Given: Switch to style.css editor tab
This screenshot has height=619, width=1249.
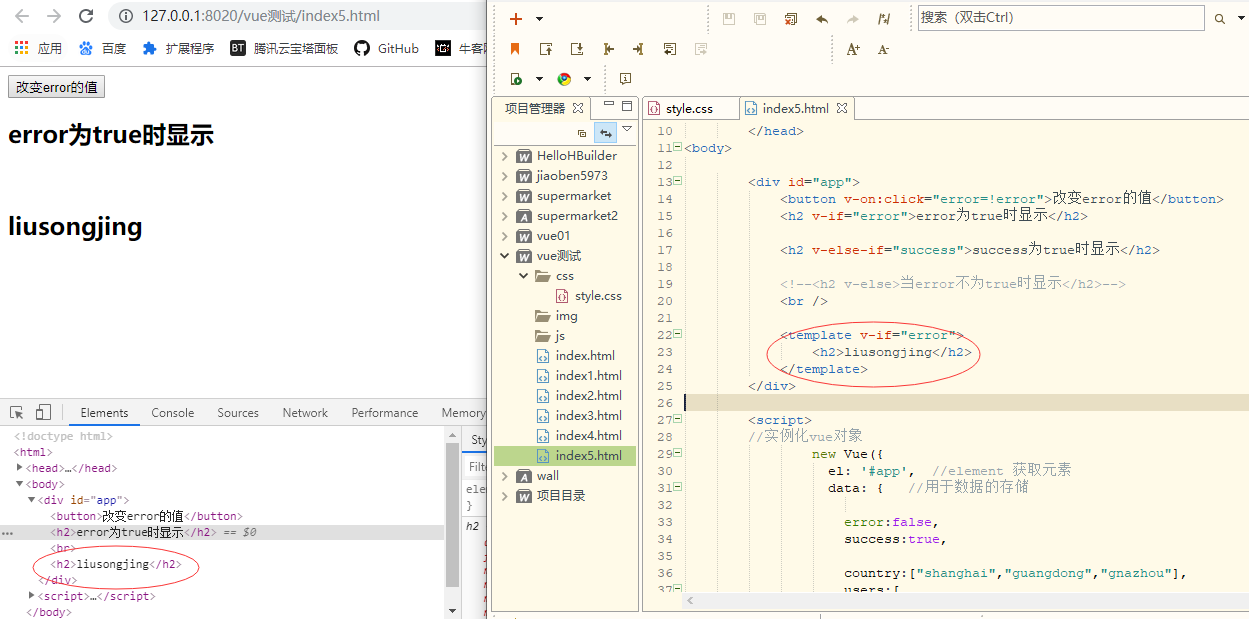Looking at the screenshot, I should (692, 108).
